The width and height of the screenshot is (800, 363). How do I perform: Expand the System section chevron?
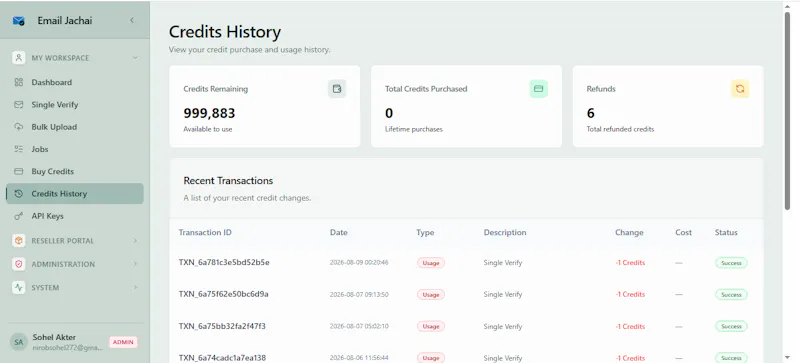point(135,287)
